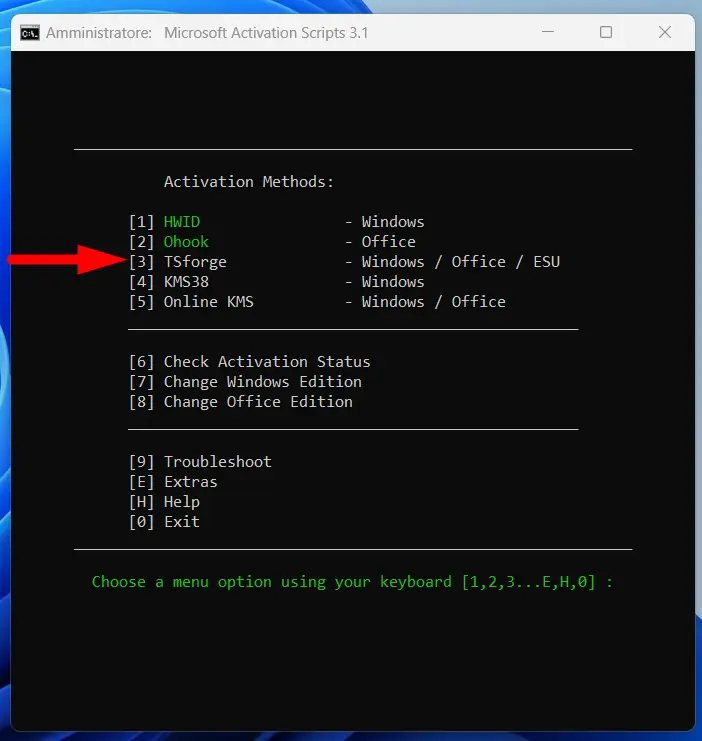Click the Troubleshoot entry
The height and width of the screenshot is (741, 702).
(x=217, y=462)
